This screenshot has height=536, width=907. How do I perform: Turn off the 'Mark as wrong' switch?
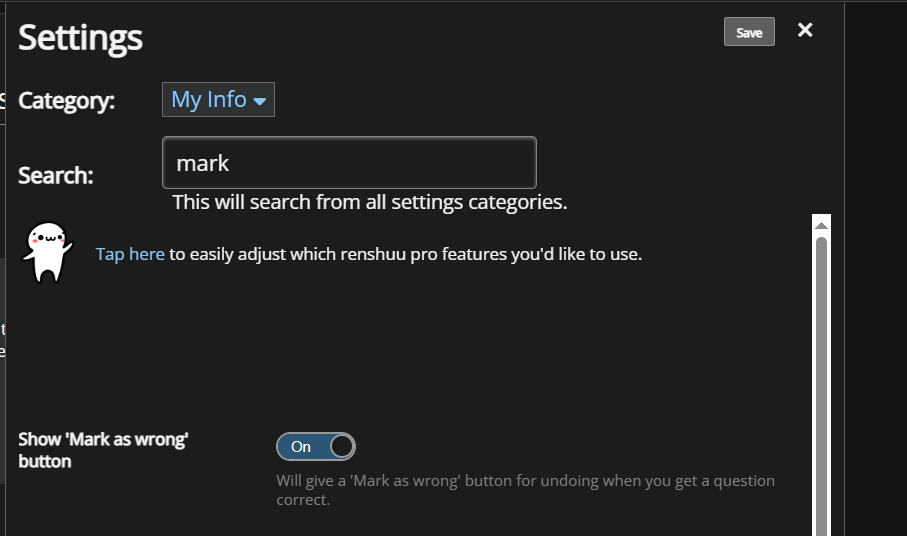click(316, 446)
